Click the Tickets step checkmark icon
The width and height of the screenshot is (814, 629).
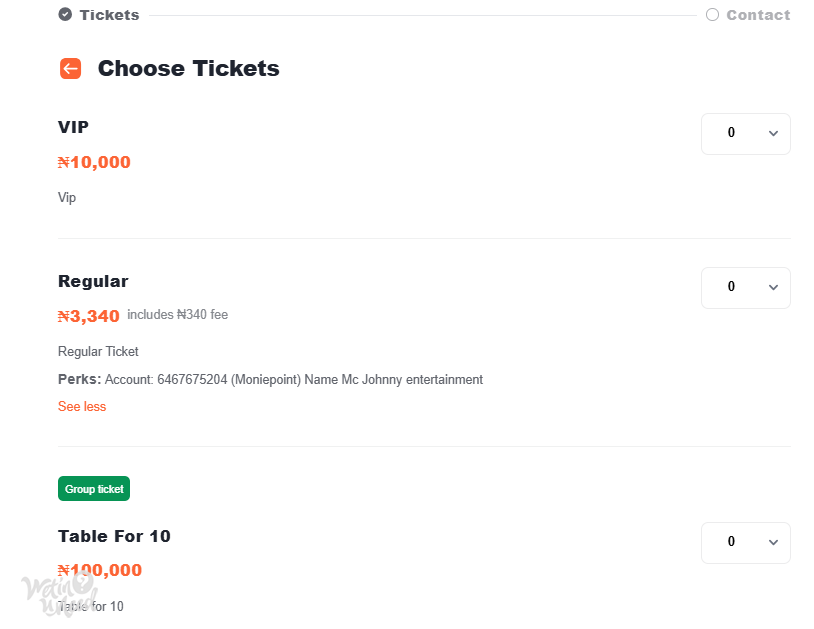pos(65,15)
